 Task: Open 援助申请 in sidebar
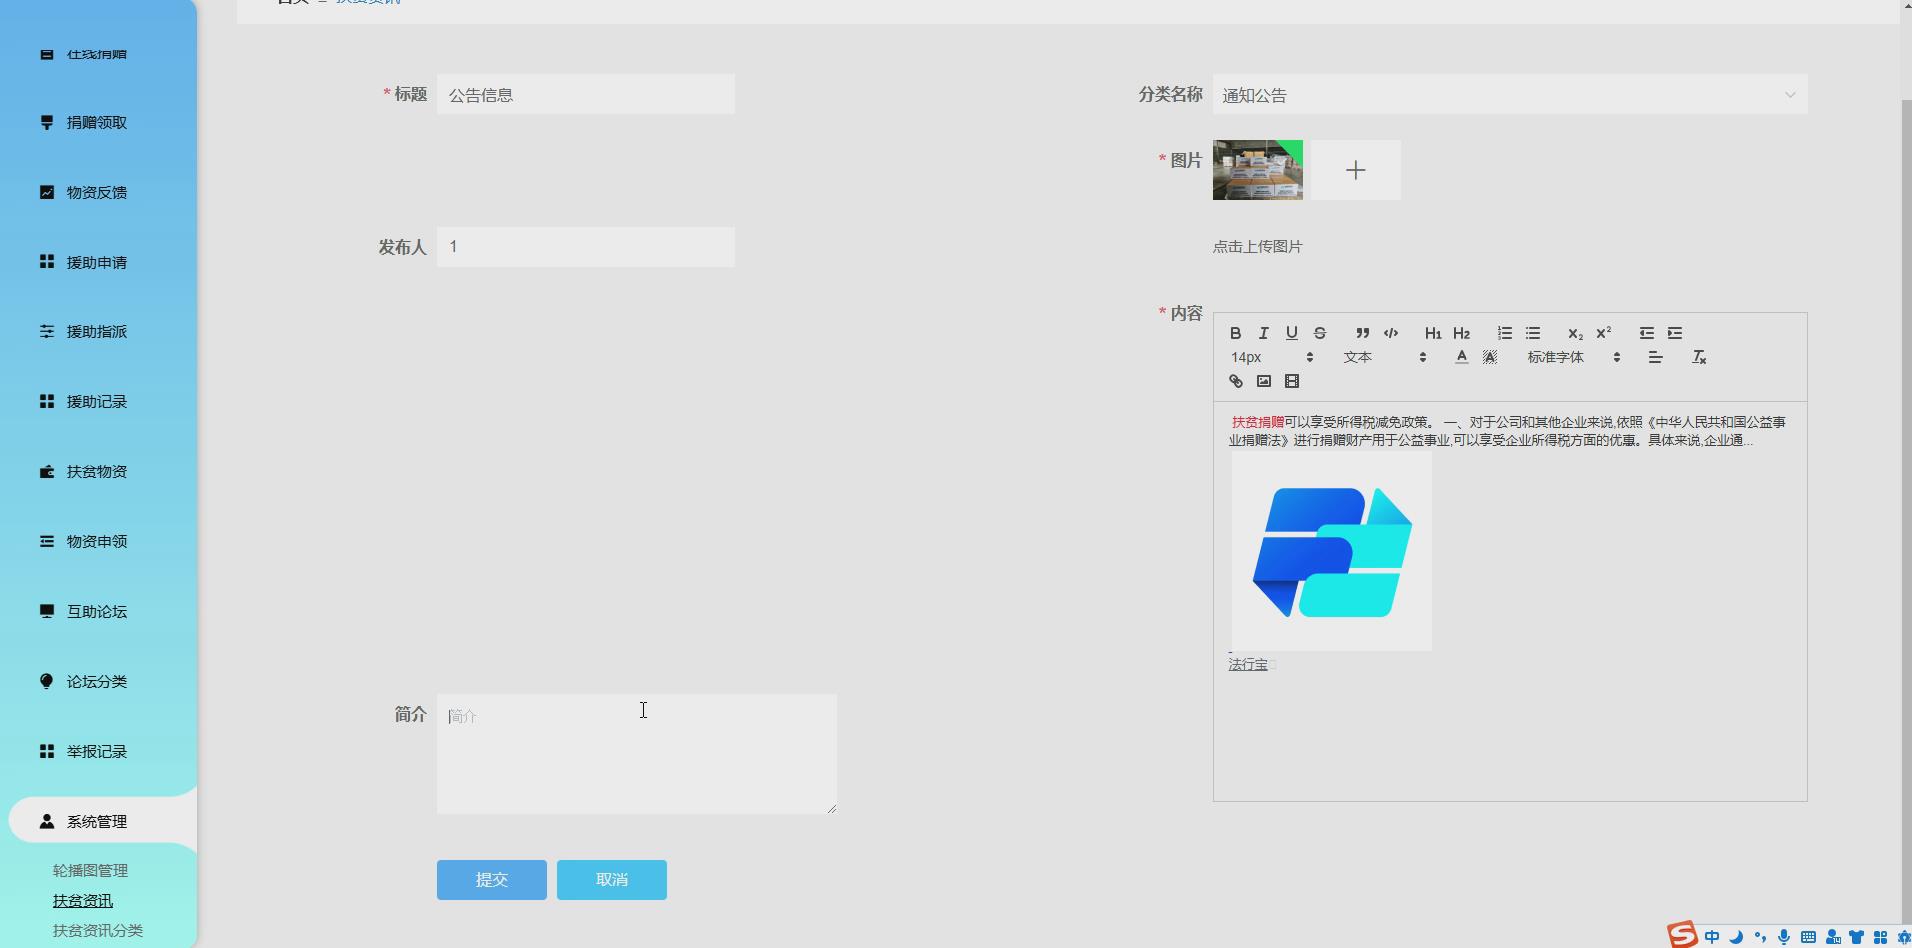pyautogui.click(x=97, y=262)
